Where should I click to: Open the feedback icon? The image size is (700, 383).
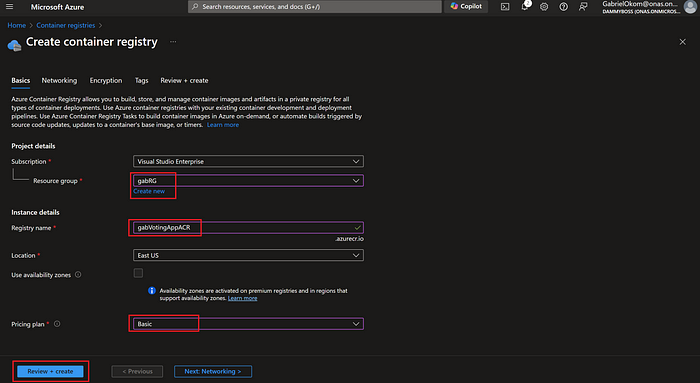pos(583,7)
